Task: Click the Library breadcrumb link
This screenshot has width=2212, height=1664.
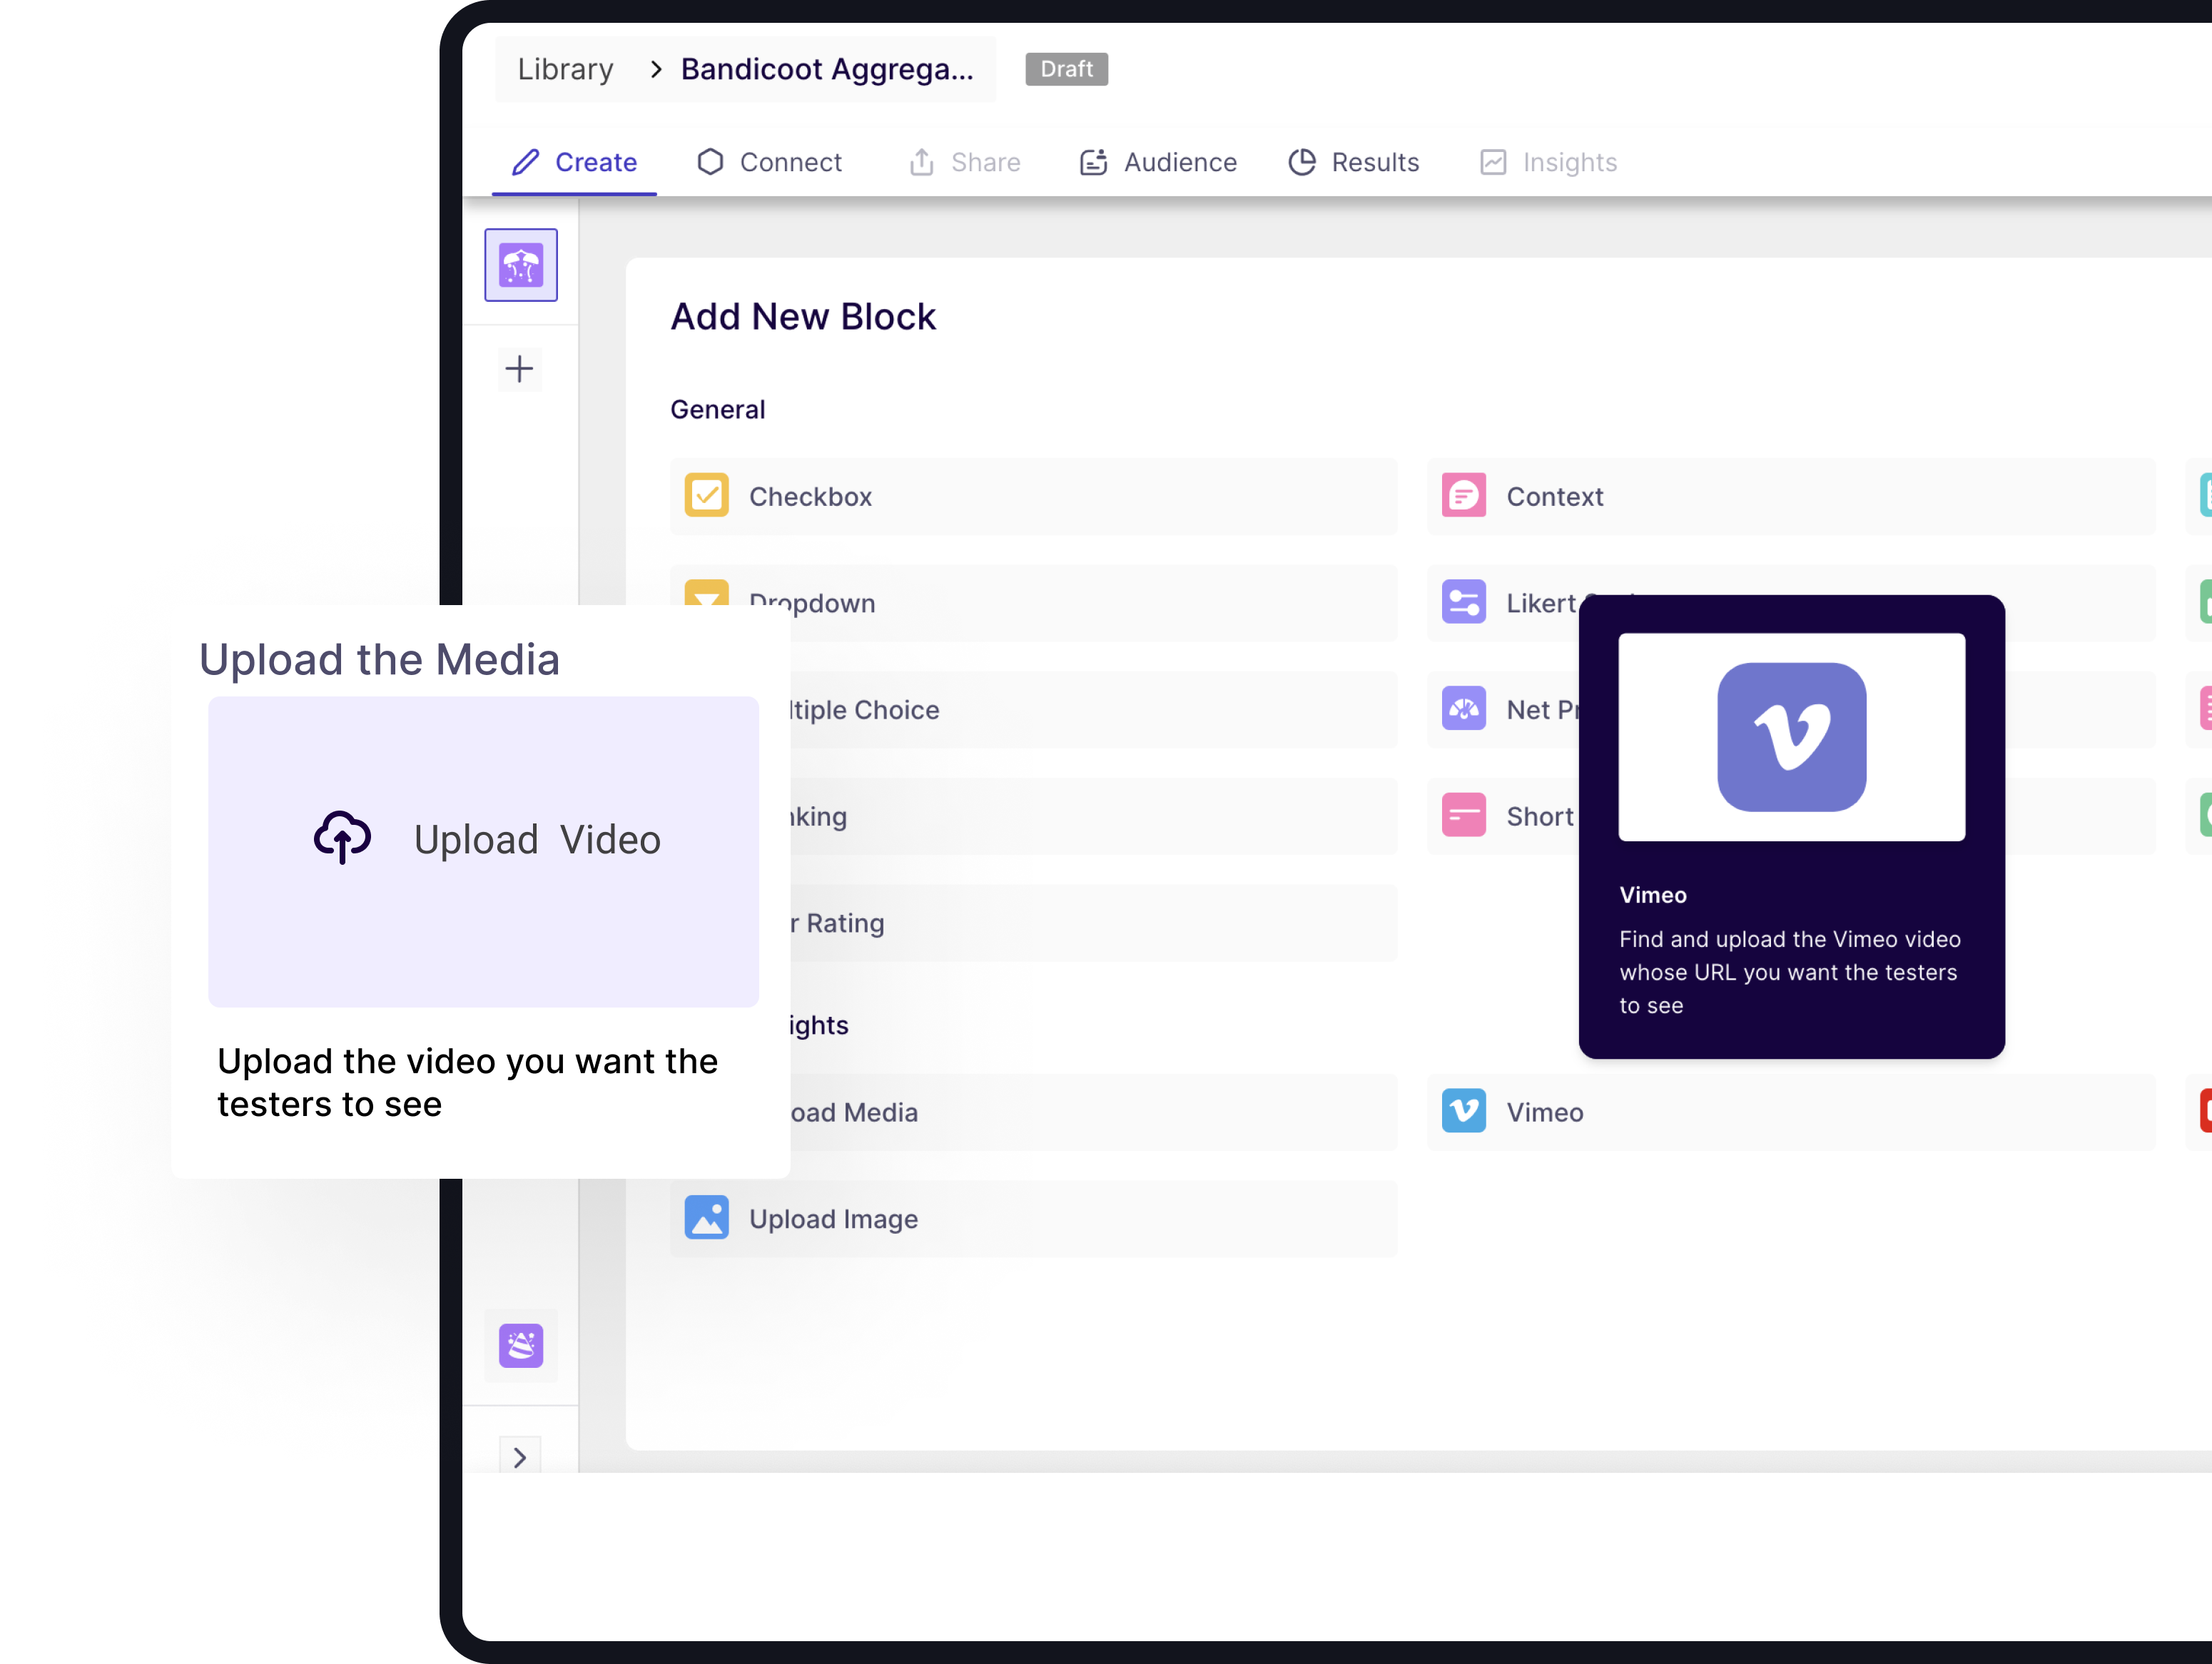Action: tap(565, 69)
